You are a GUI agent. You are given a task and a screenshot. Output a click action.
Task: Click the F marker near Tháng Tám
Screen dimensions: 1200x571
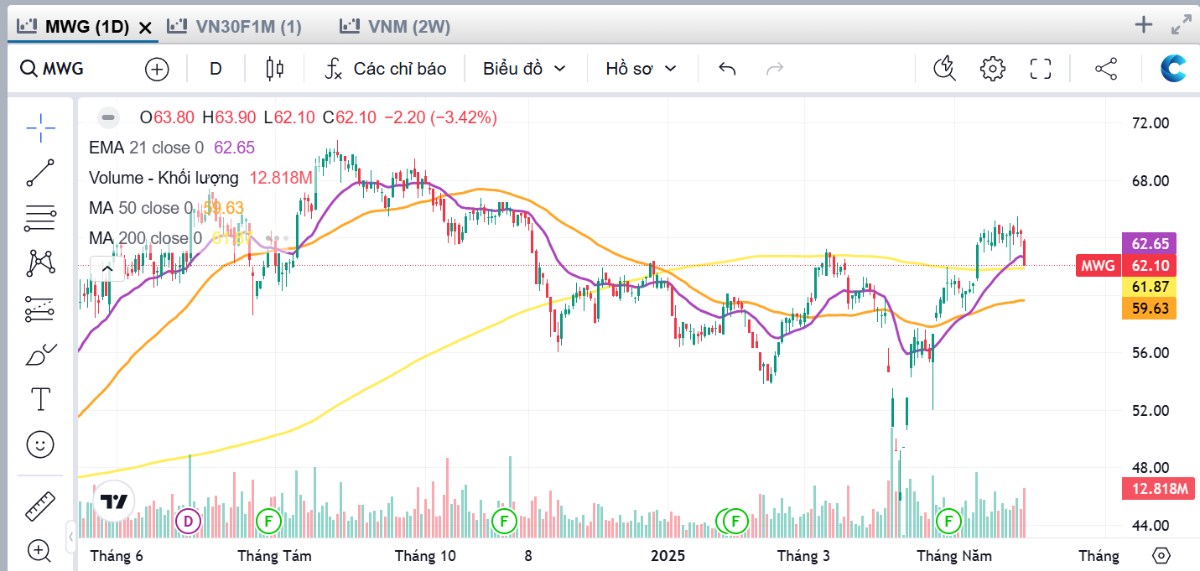268,521
